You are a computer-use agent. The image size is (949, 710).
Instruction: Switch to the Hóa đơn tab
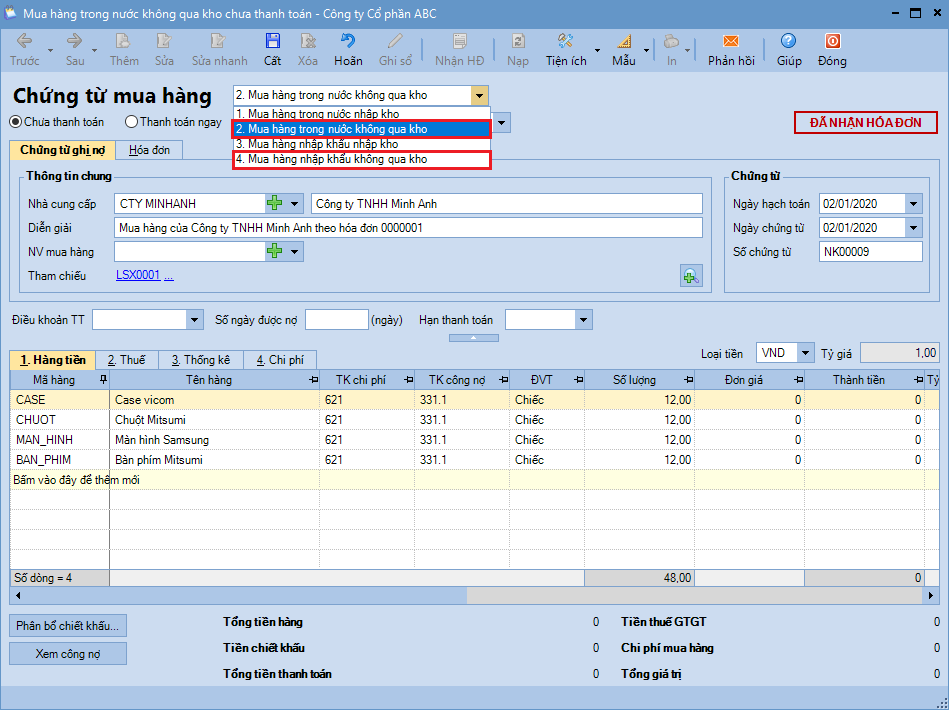click(x=149, y=150)
